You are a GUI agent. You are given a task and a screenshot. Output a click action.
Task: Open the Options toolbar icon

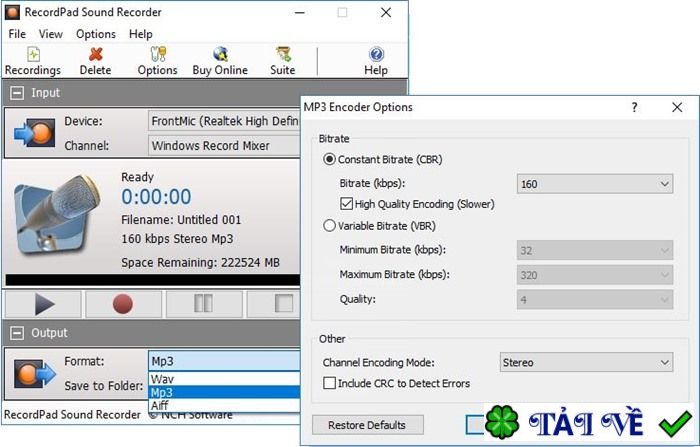click(x=157, y=61)
